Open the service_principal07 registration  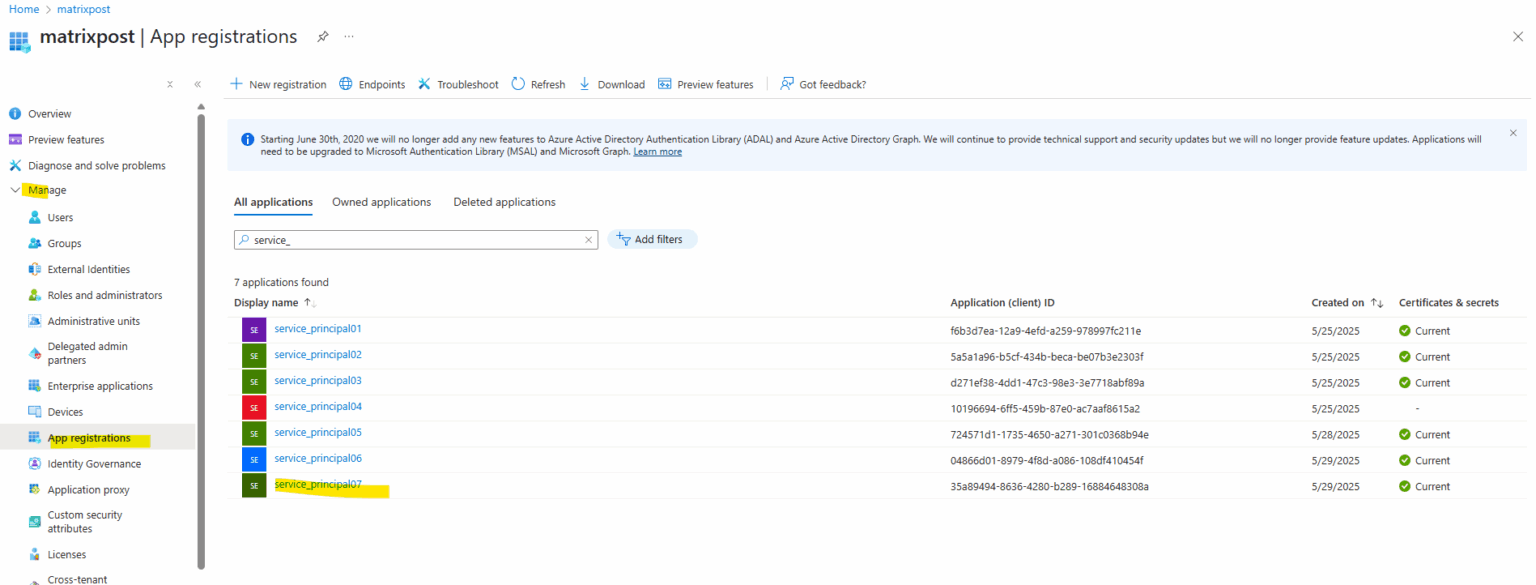point(318,484)
